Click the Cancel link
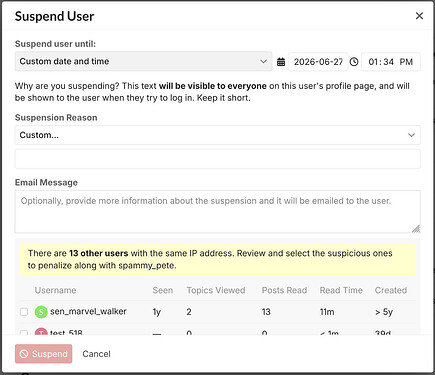 click(96, 354)
